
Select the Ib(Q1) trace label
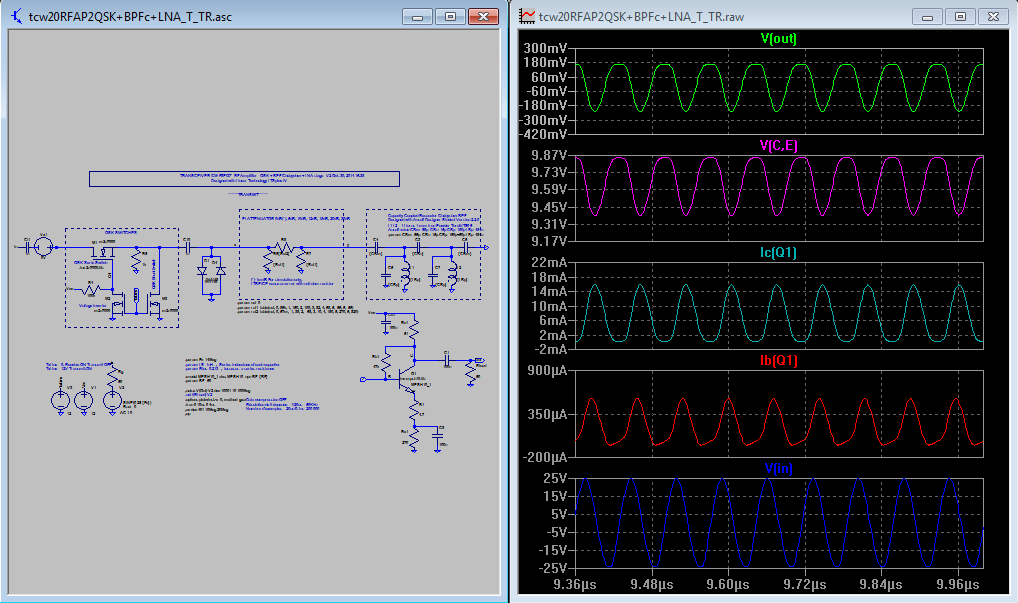coord(779,359)
